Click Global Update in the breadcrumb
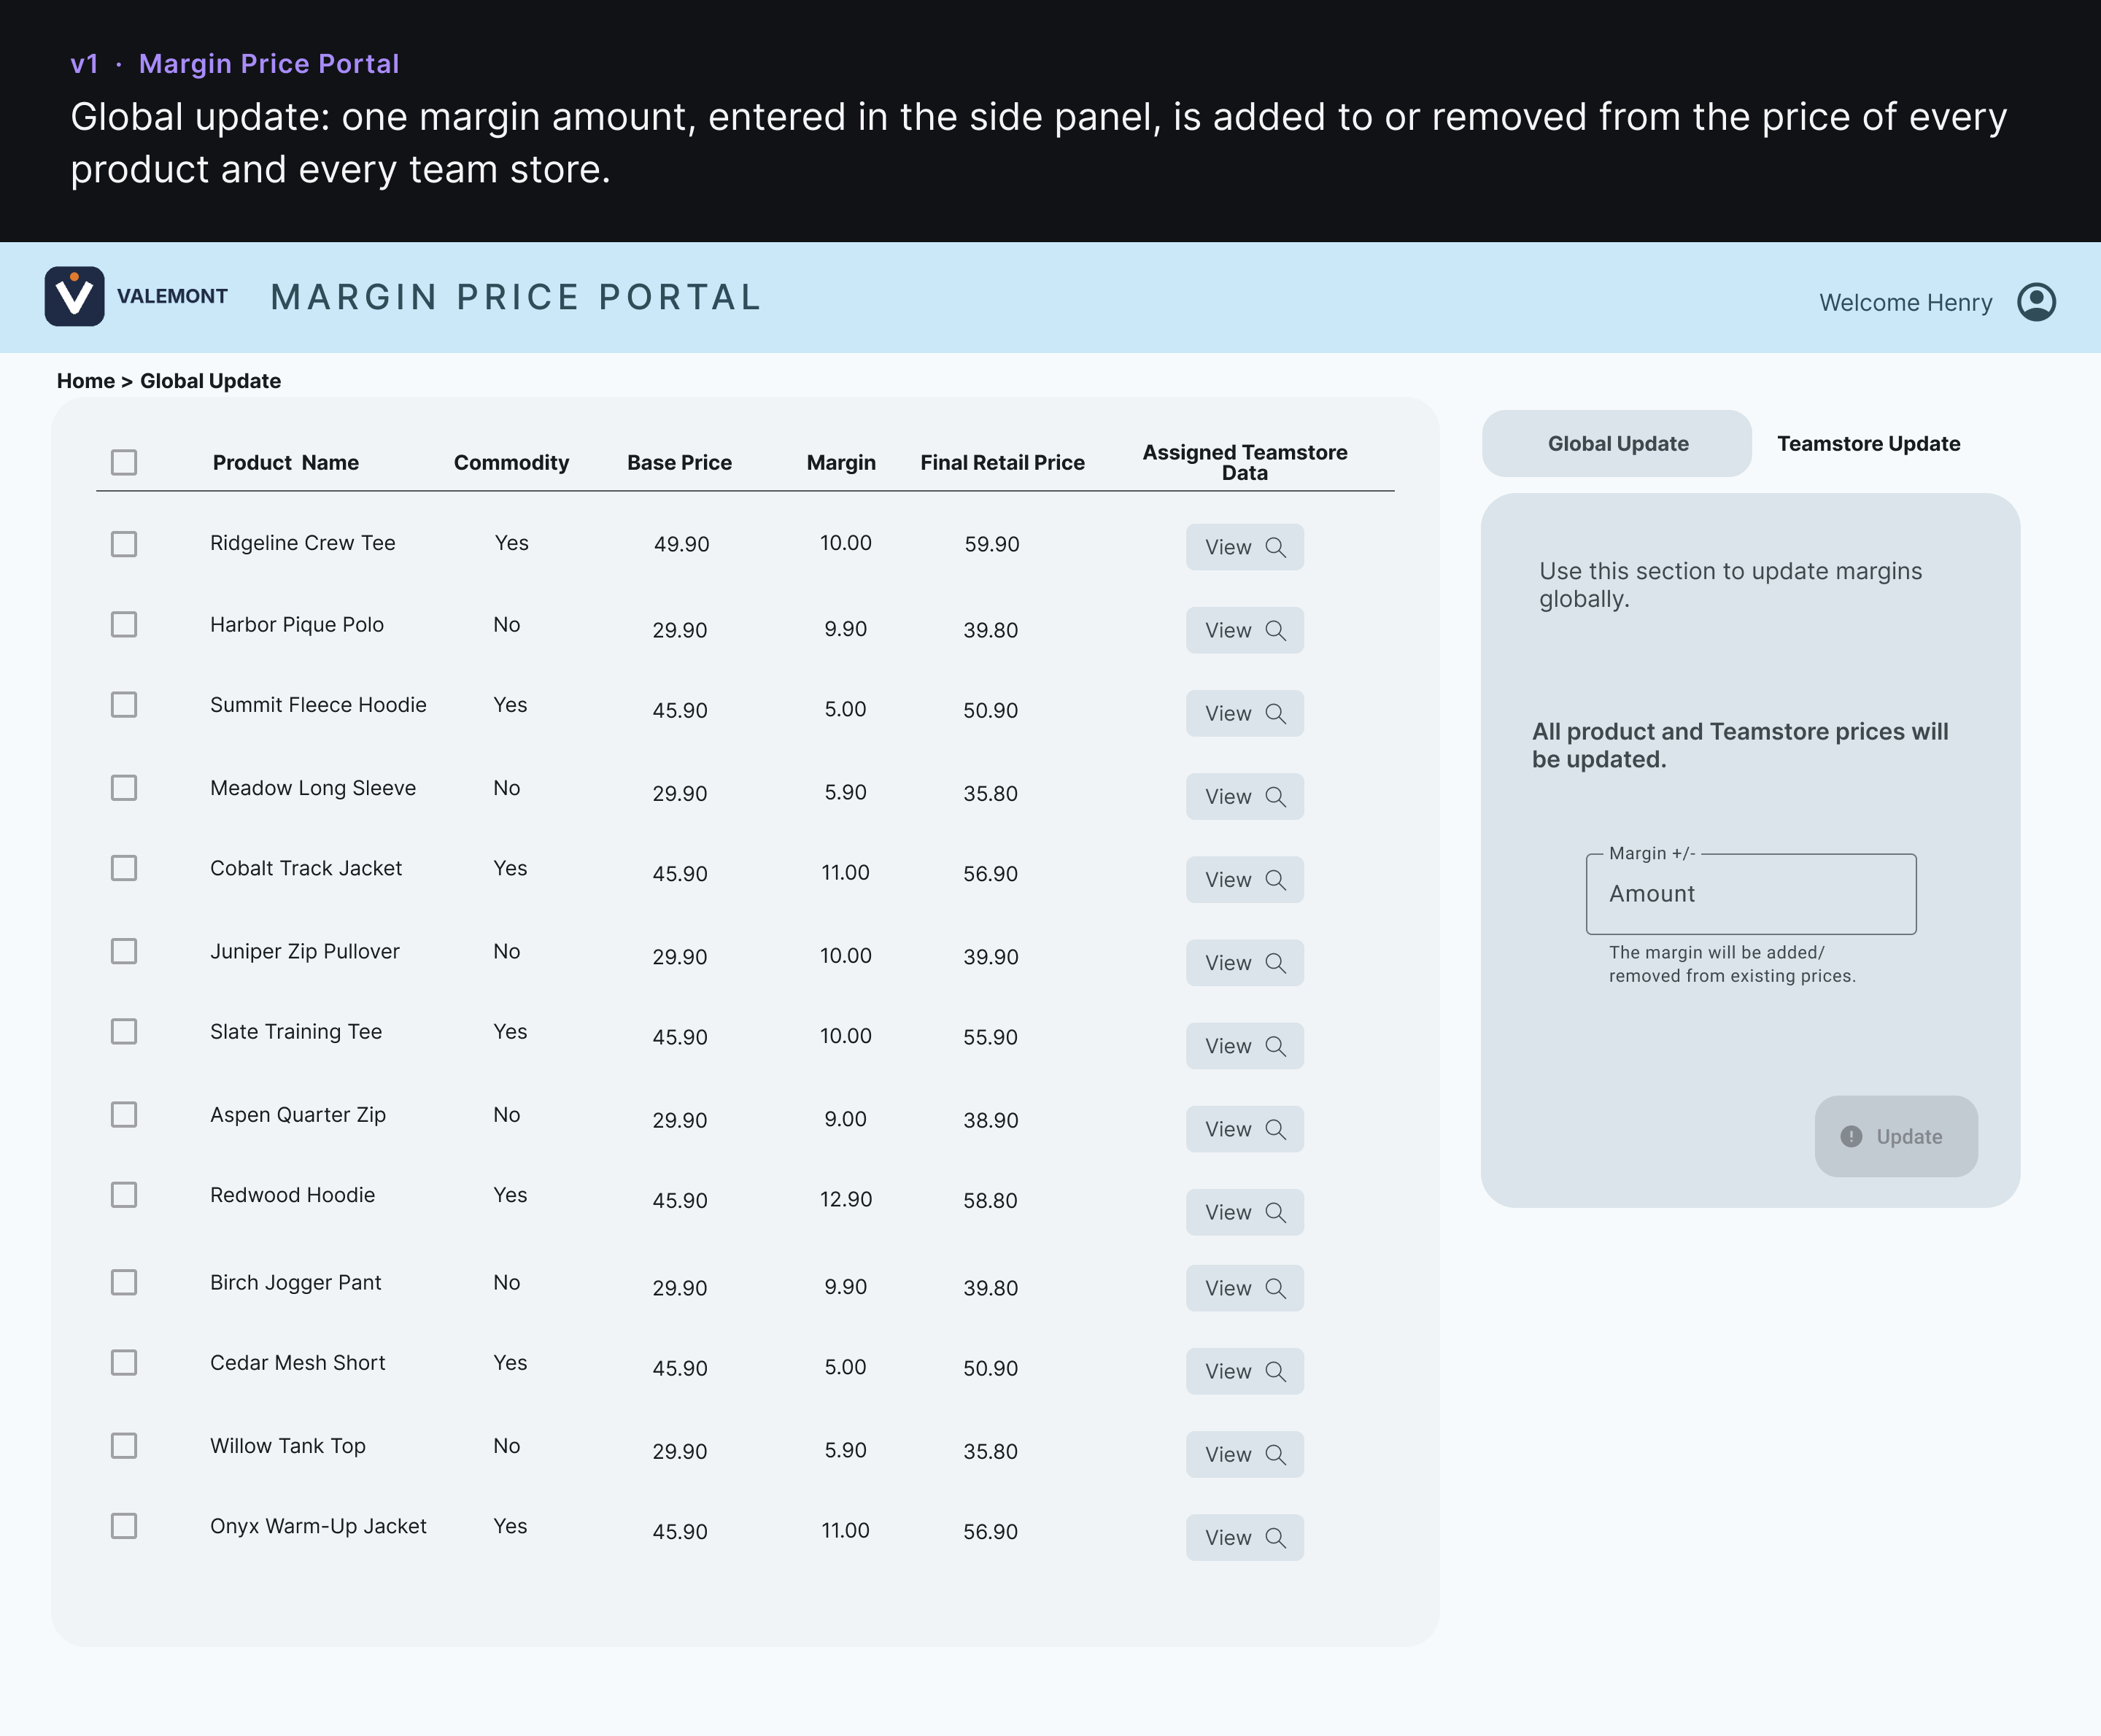Screen dimensions: 2101x1736 [x=210, y=381]
